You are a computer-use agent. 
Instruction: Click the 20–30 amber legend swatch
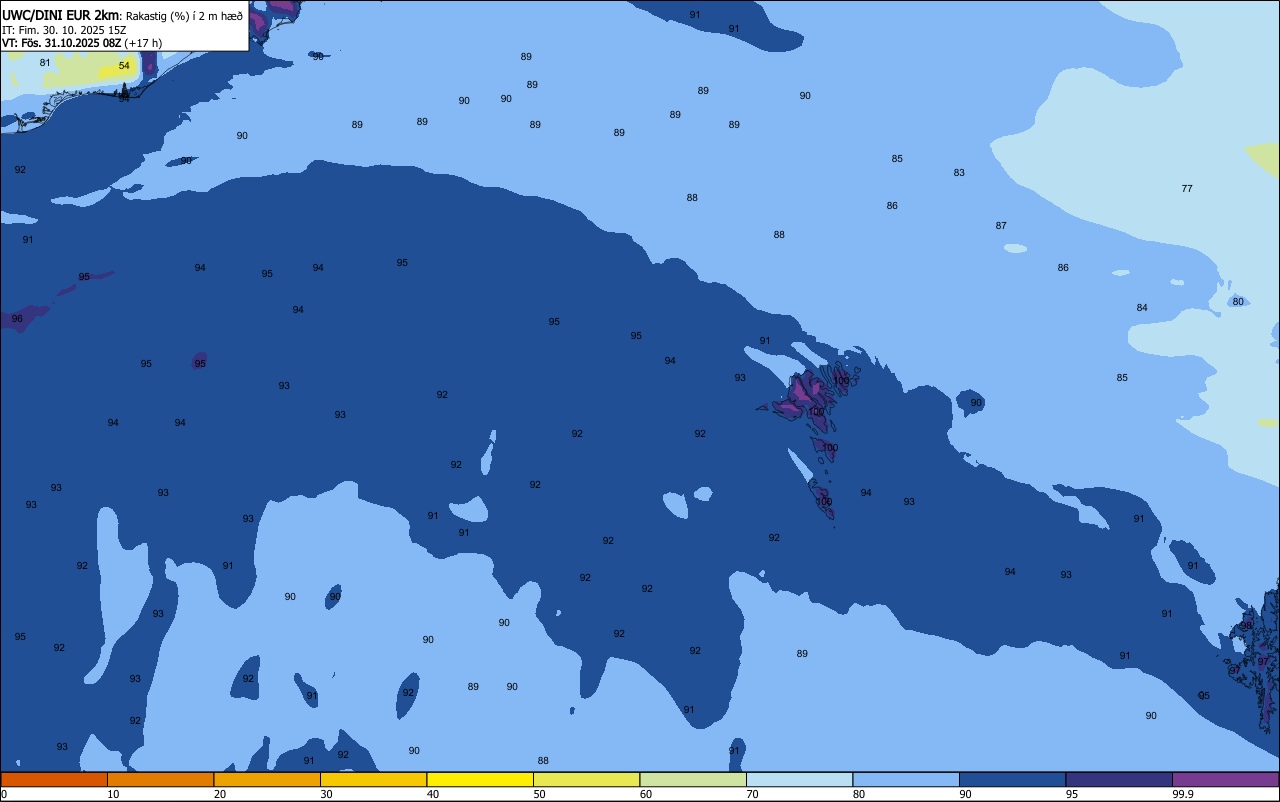(x=267, y=779)
